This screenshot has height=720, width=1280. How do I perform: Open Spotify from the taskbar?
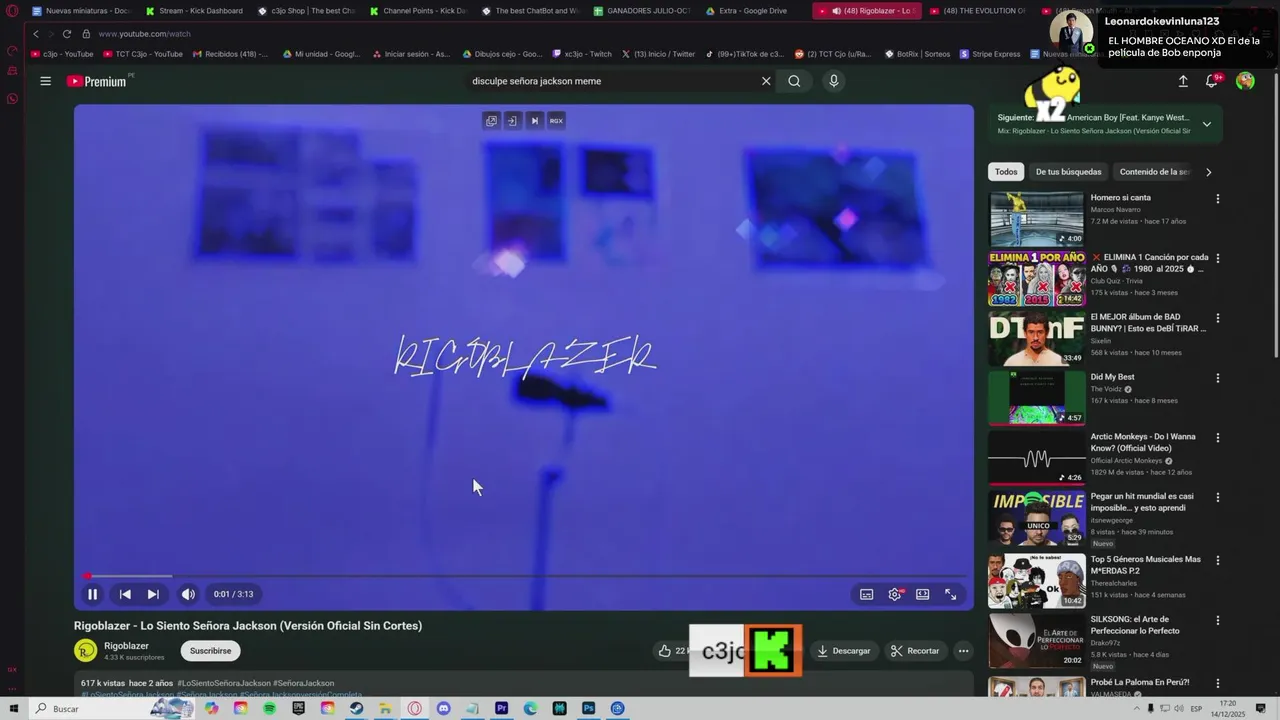270,708
